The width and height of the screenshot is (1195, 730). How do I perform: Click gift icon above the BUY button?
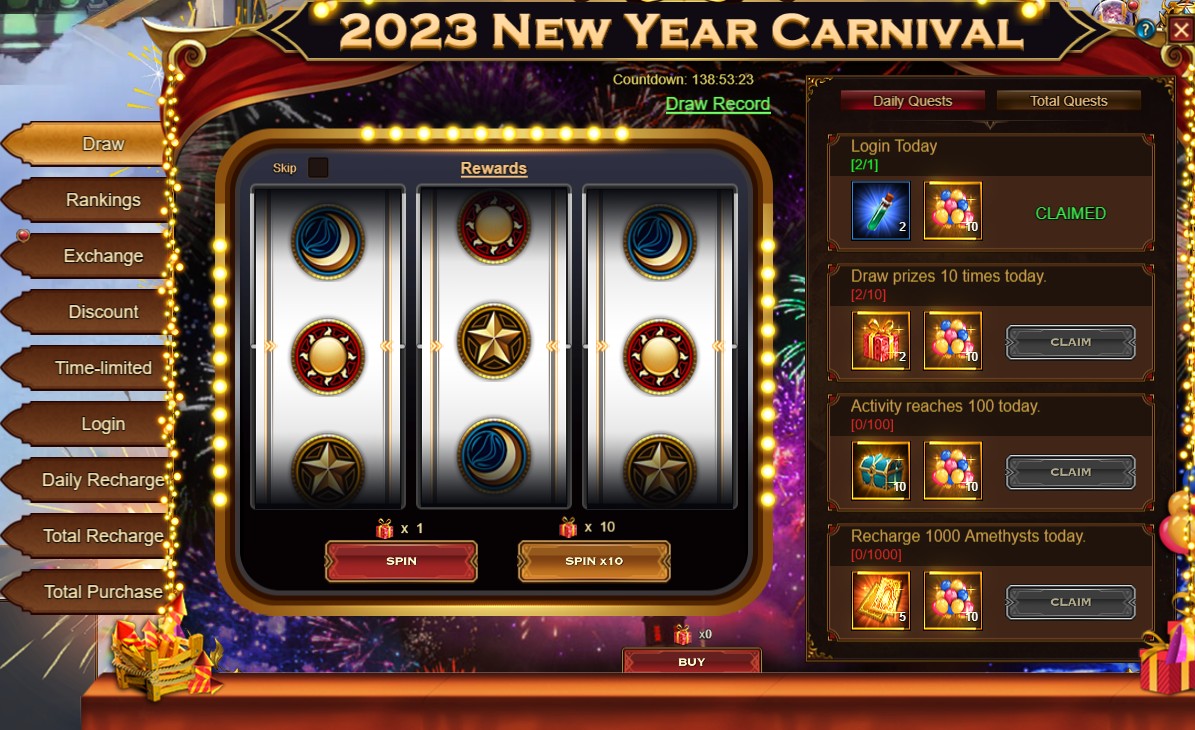(x=682, y=634)
